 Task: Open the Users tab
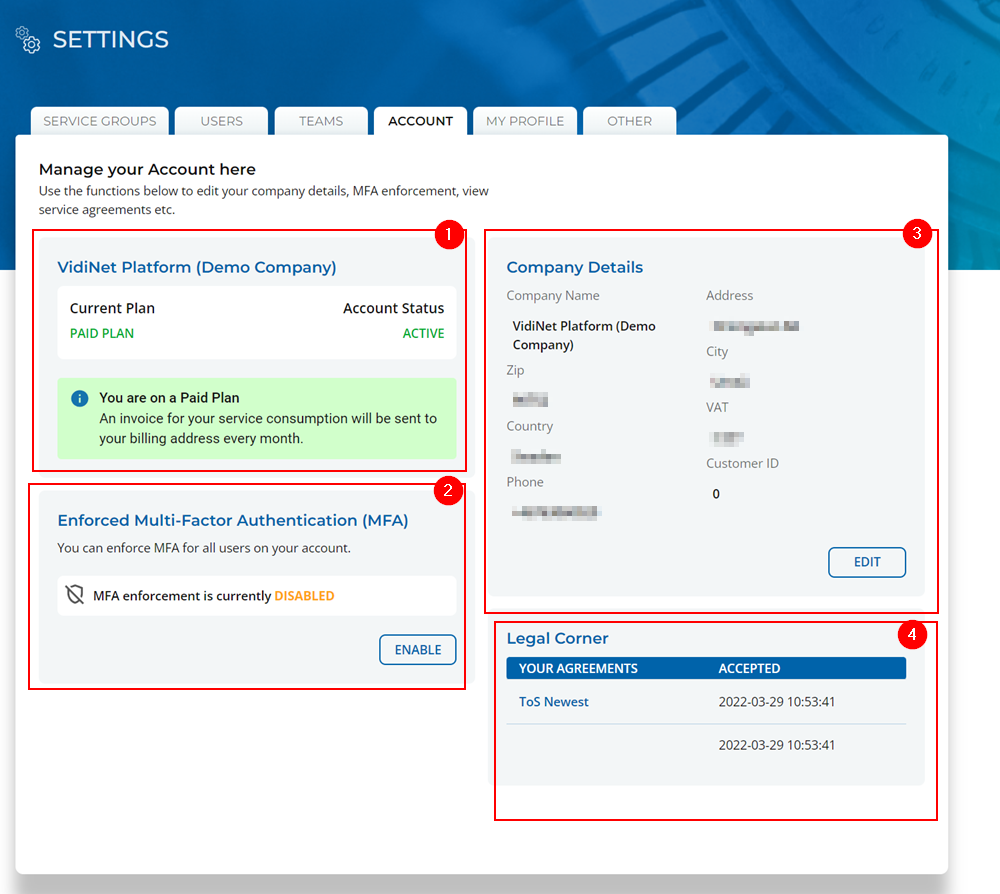coord(221,121)
